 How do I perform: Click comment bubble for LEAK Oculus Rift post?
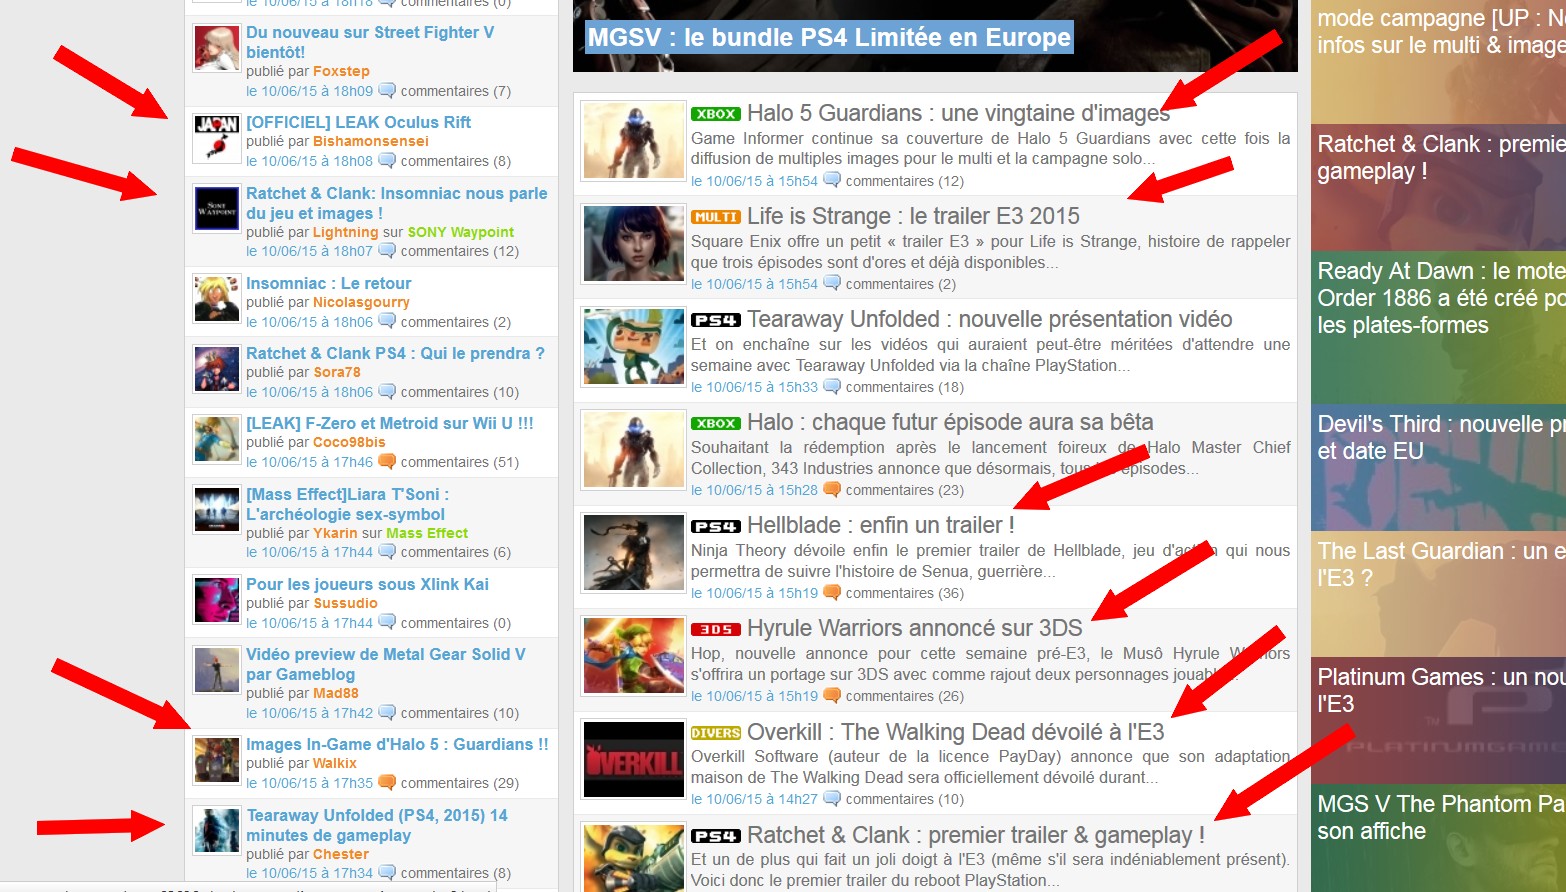[387, 160]
